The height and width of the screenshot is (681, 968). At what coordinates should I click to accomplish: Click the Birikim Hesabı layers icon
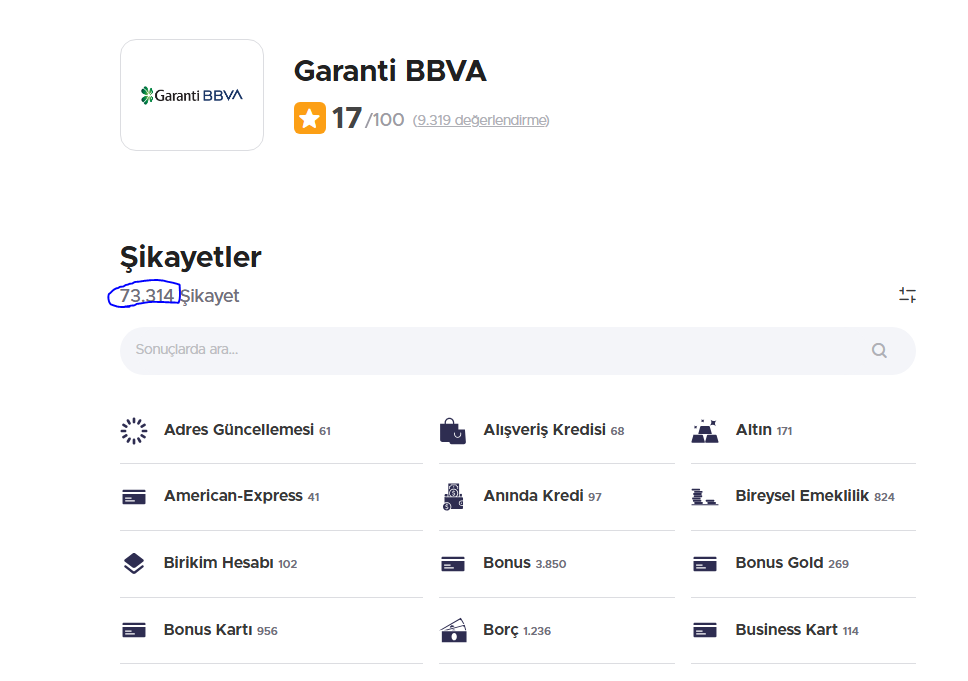pos(134,564)
